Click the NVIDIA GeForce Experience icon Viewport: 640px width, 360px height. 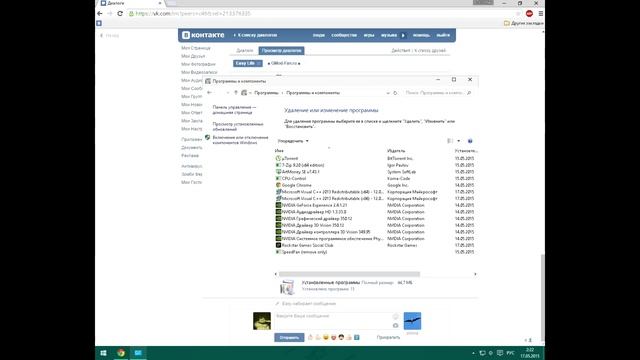pyautogui.click(x=278, y=205)
